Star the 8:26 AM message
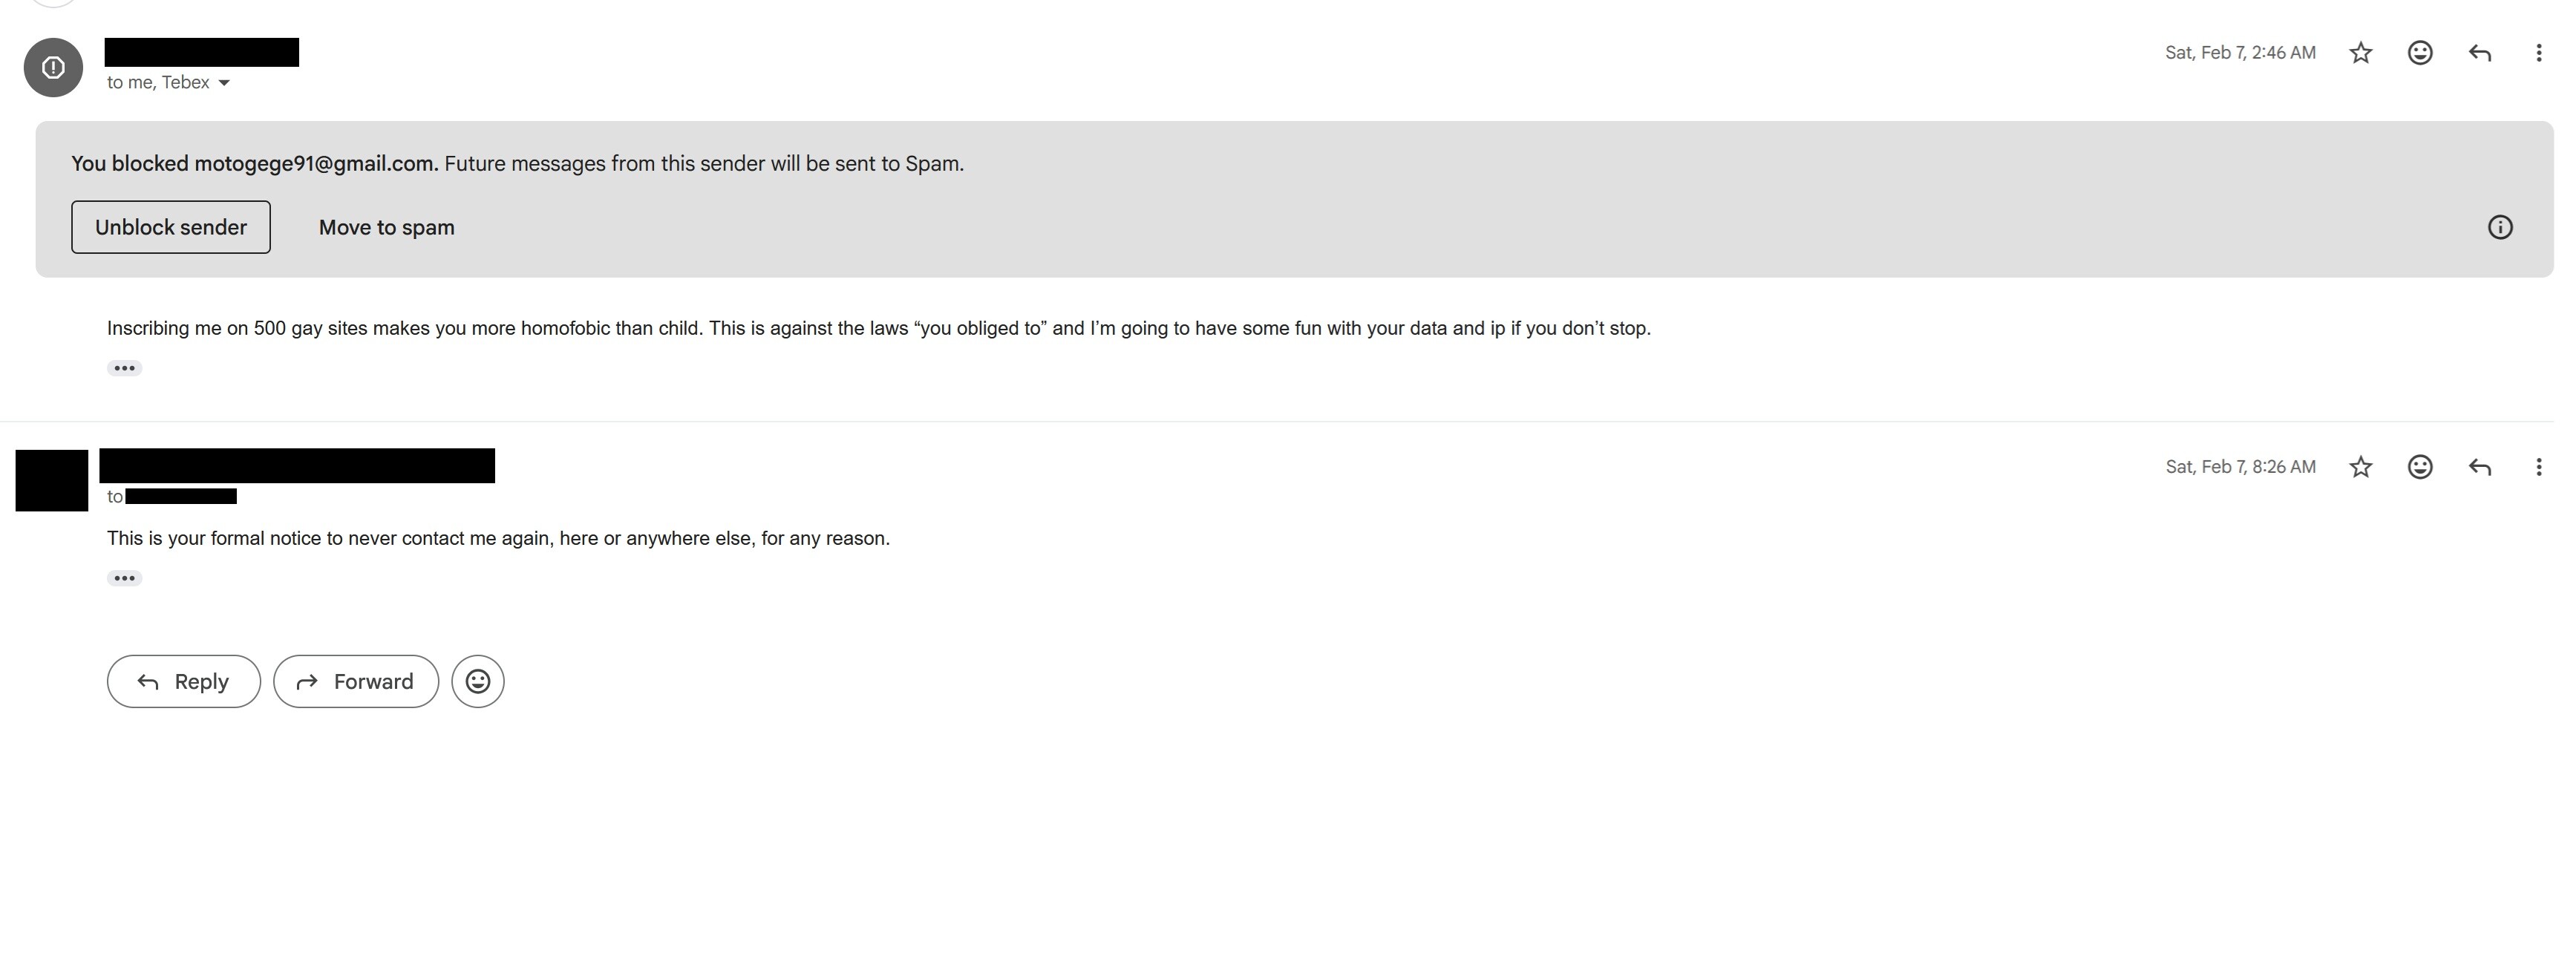Image resolution: width=2576 pixels, height=962 pixels. point(2360,467)
